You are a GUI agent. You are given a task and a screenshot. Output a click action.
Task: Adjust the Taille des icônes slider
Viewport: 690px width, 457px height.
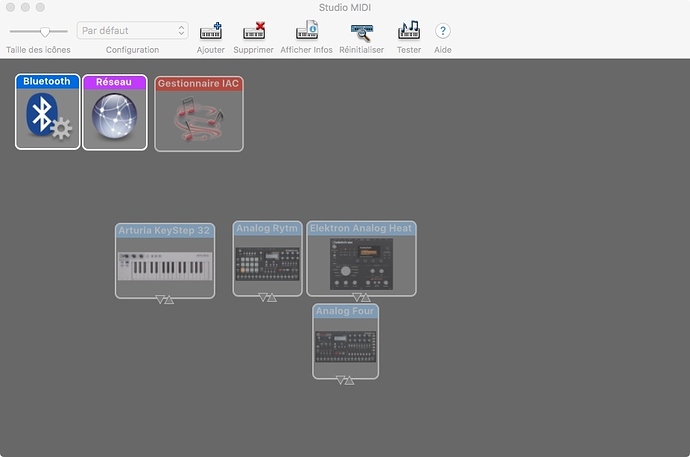point(45,31)
